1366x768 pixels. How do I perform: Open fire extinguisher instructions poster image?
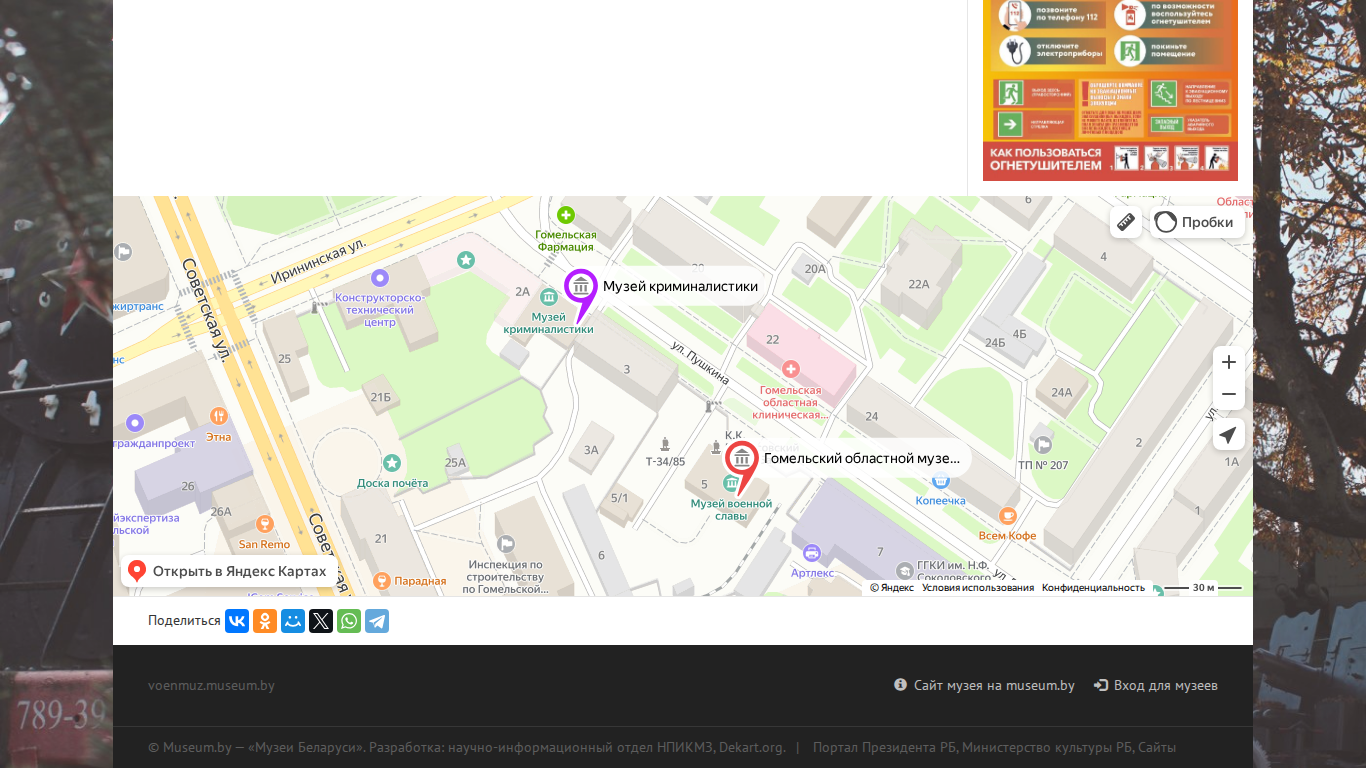point(1110,90)
